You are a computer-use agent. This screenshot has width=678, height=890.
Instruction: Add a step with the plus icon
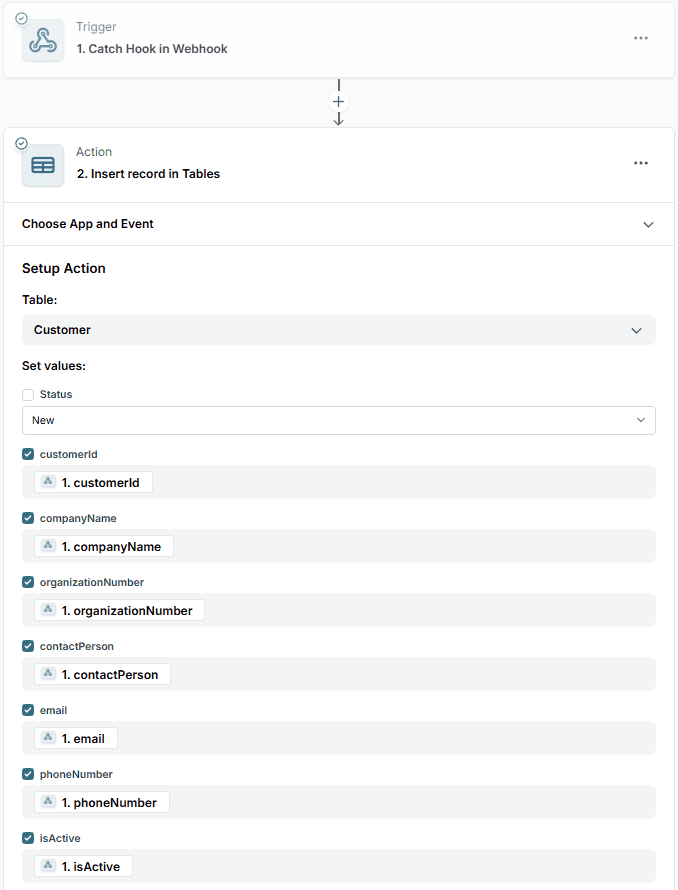[x=338, y=102]
